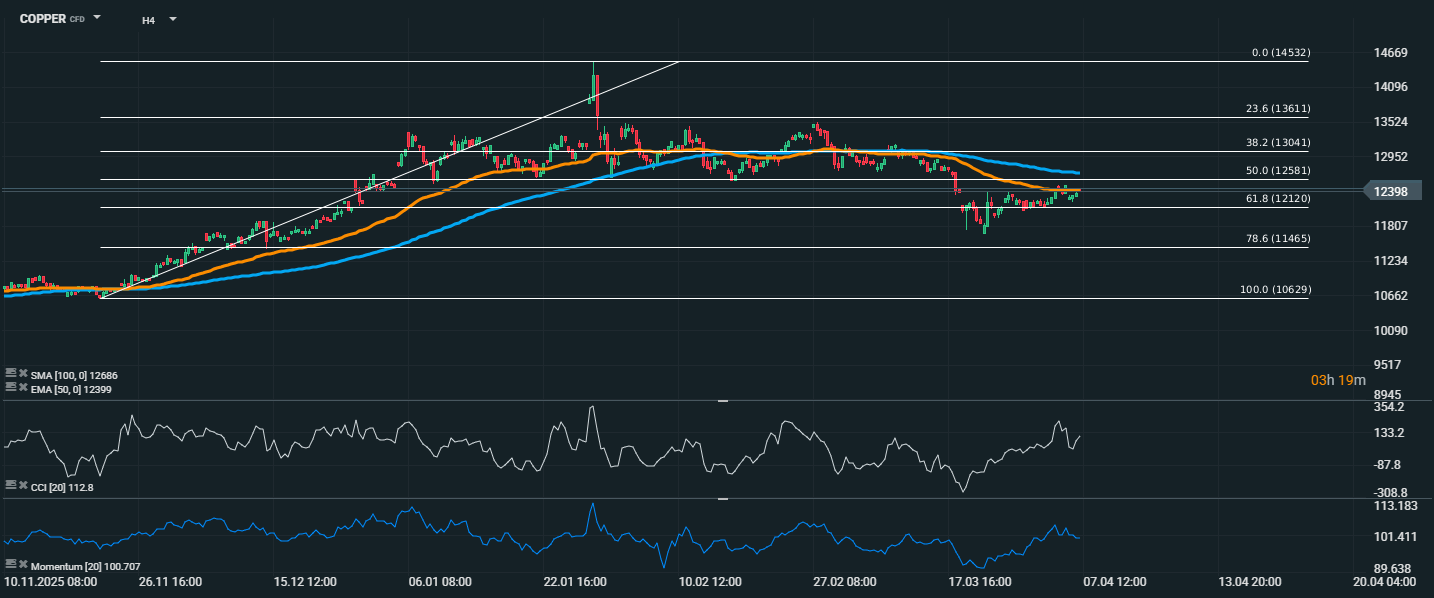Grab the divider handle above CCI panel
The height and width of the screenshot is (598, 1434).
pyautogui.click(x=723, y=401)
